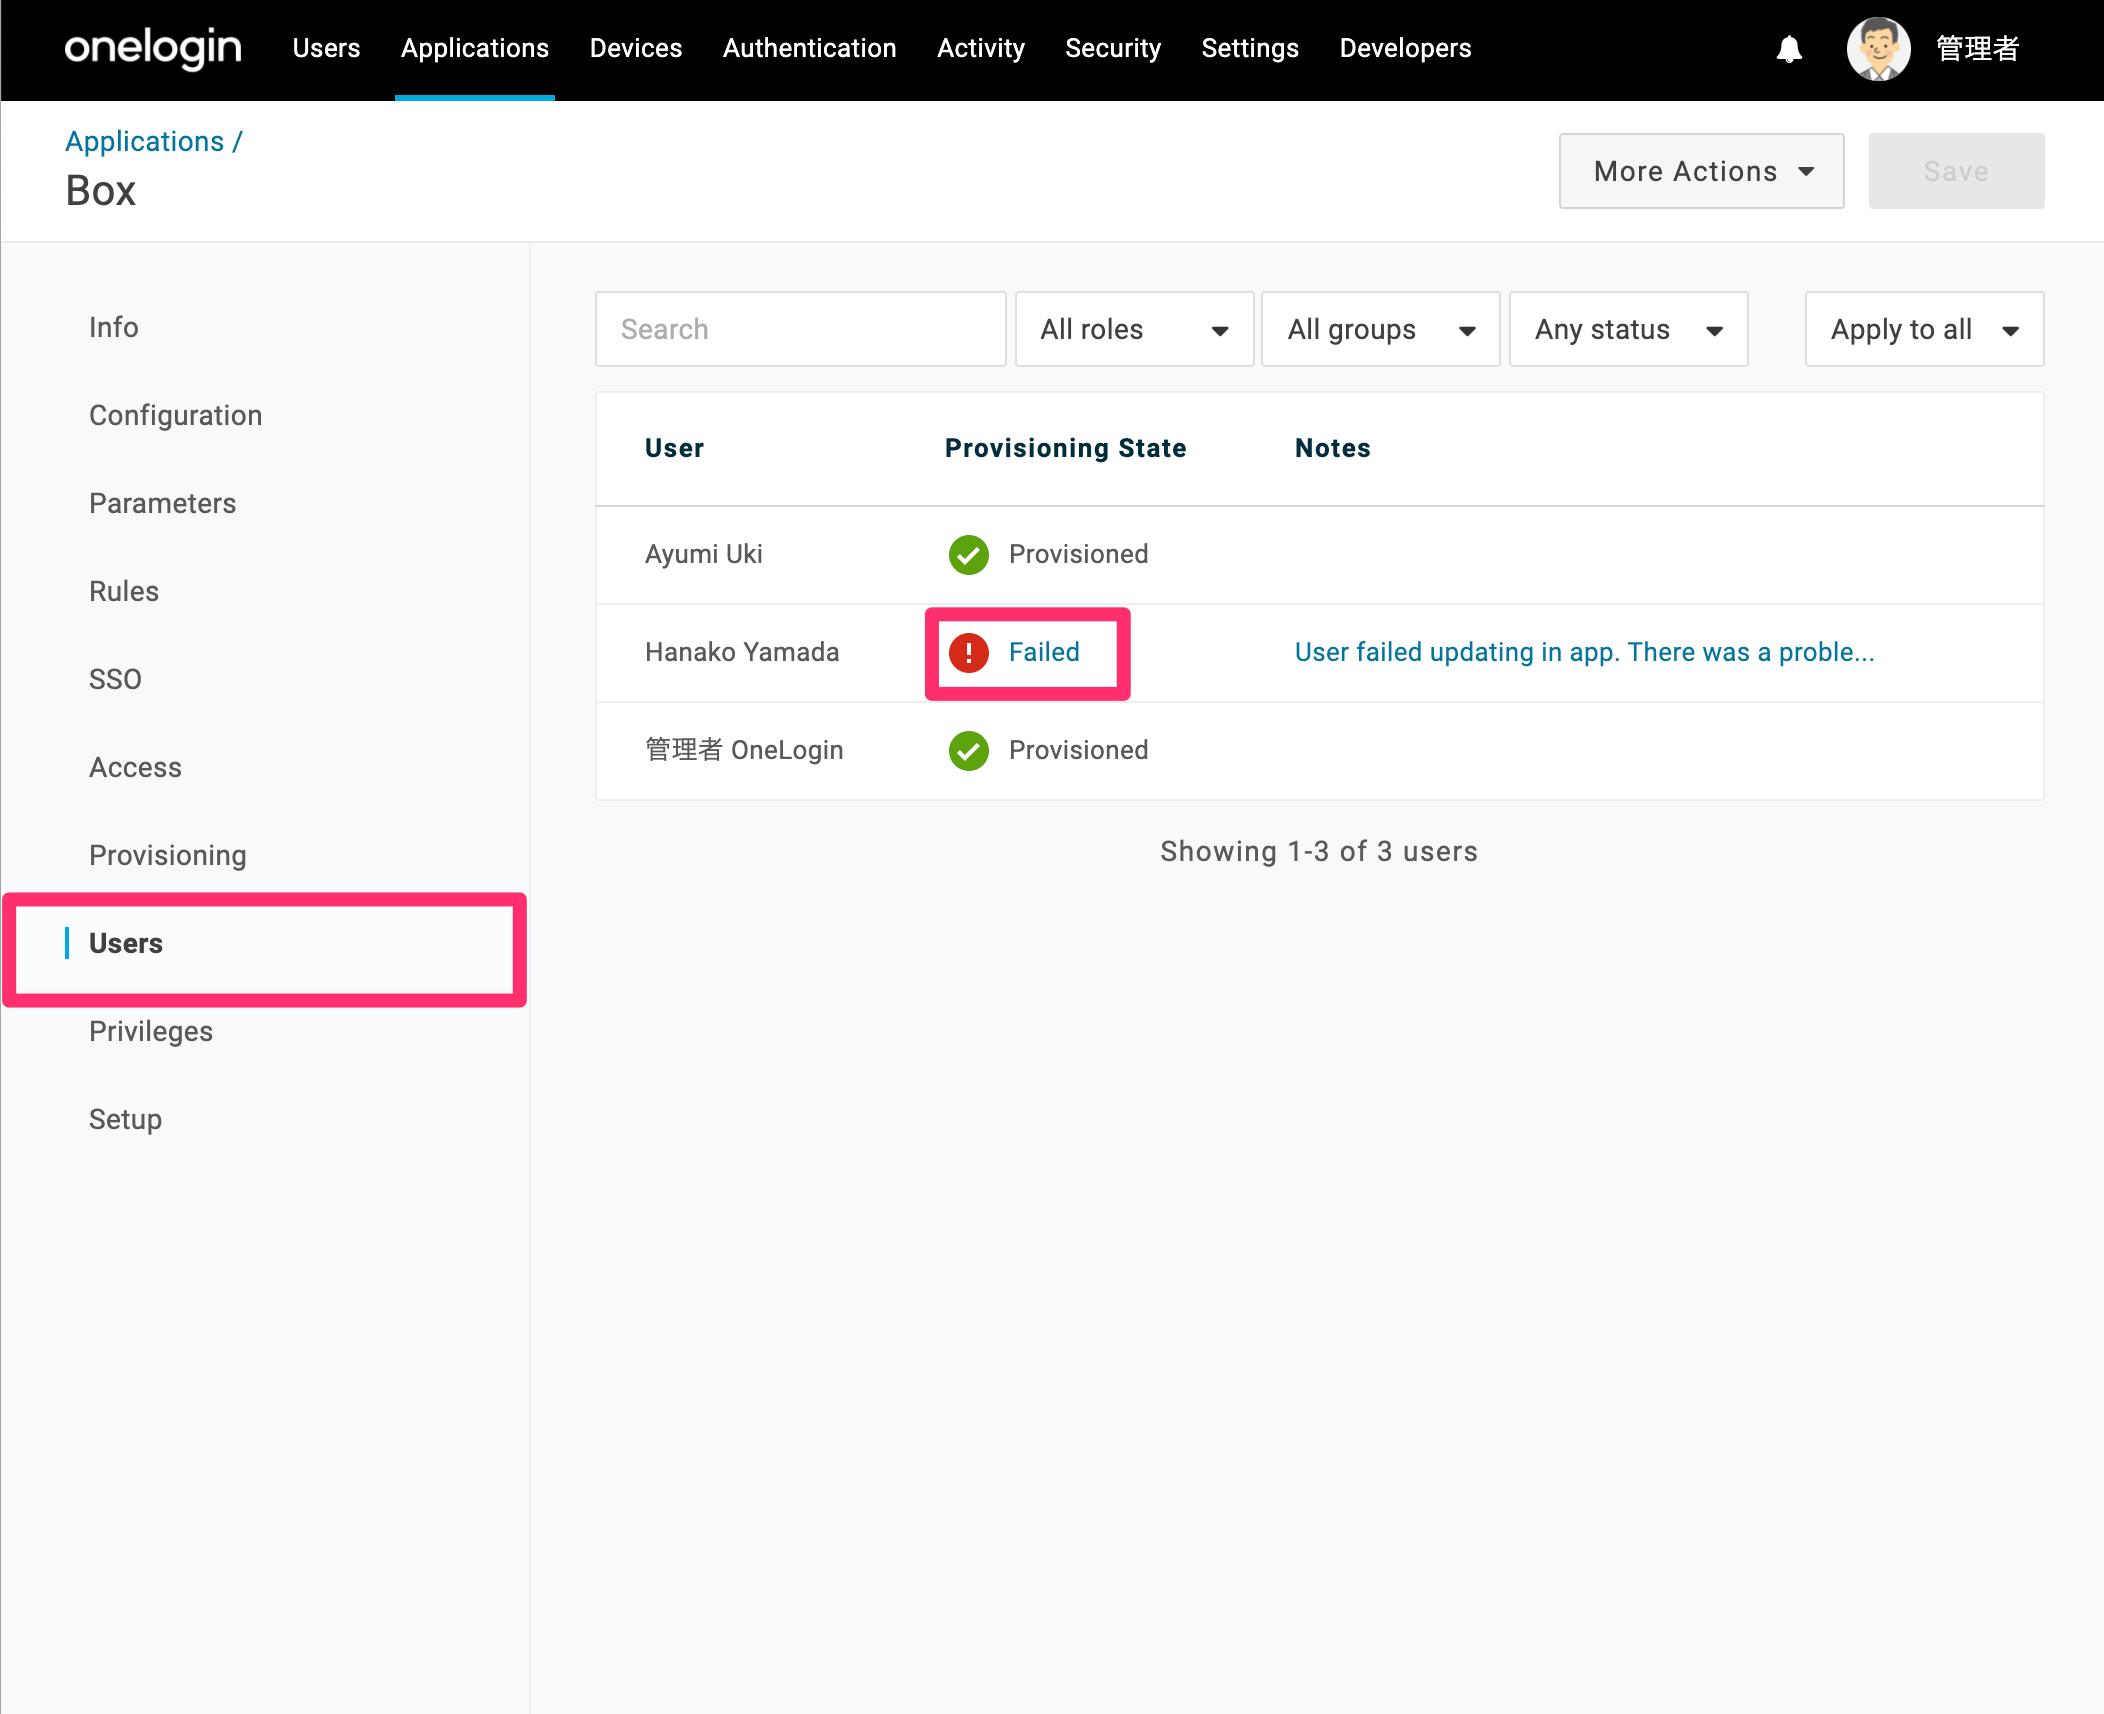Expand the Apply to all dropdown
This screenshot has width=2104, height=1714.
tap(1924, 329)
